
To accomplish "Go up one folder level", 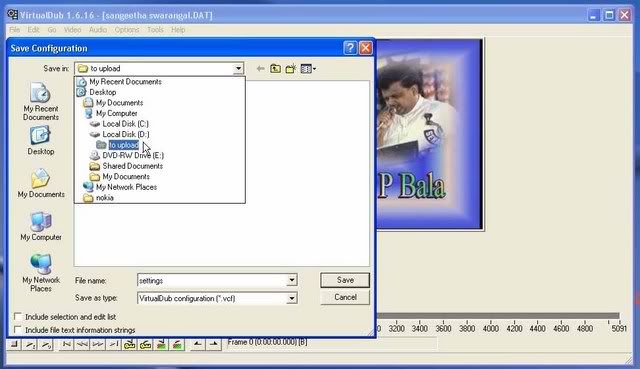I will pyautogui.click(x=276, y=69).
